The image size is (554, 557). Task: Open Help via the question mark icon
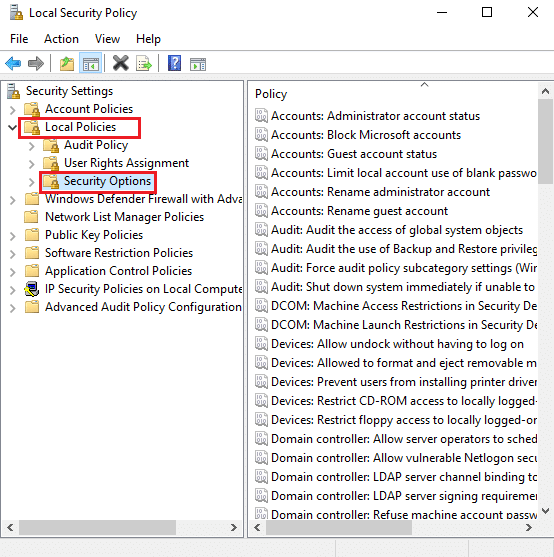[174, 64]
